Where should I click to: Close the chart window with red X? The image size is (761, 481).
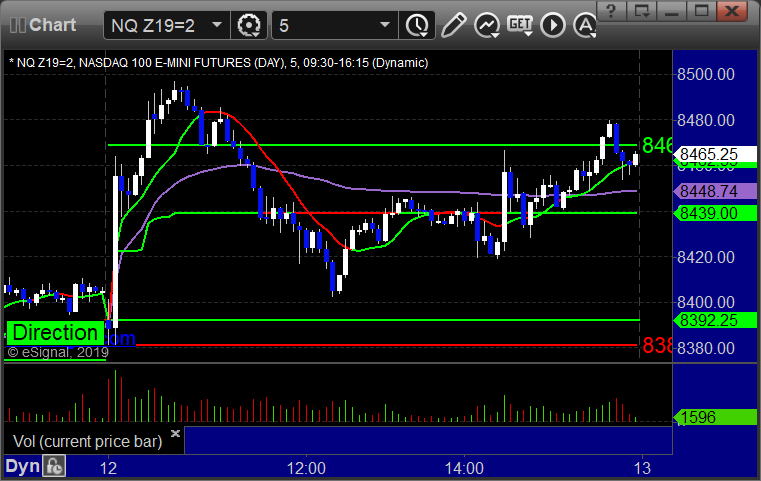click(732, 10)
